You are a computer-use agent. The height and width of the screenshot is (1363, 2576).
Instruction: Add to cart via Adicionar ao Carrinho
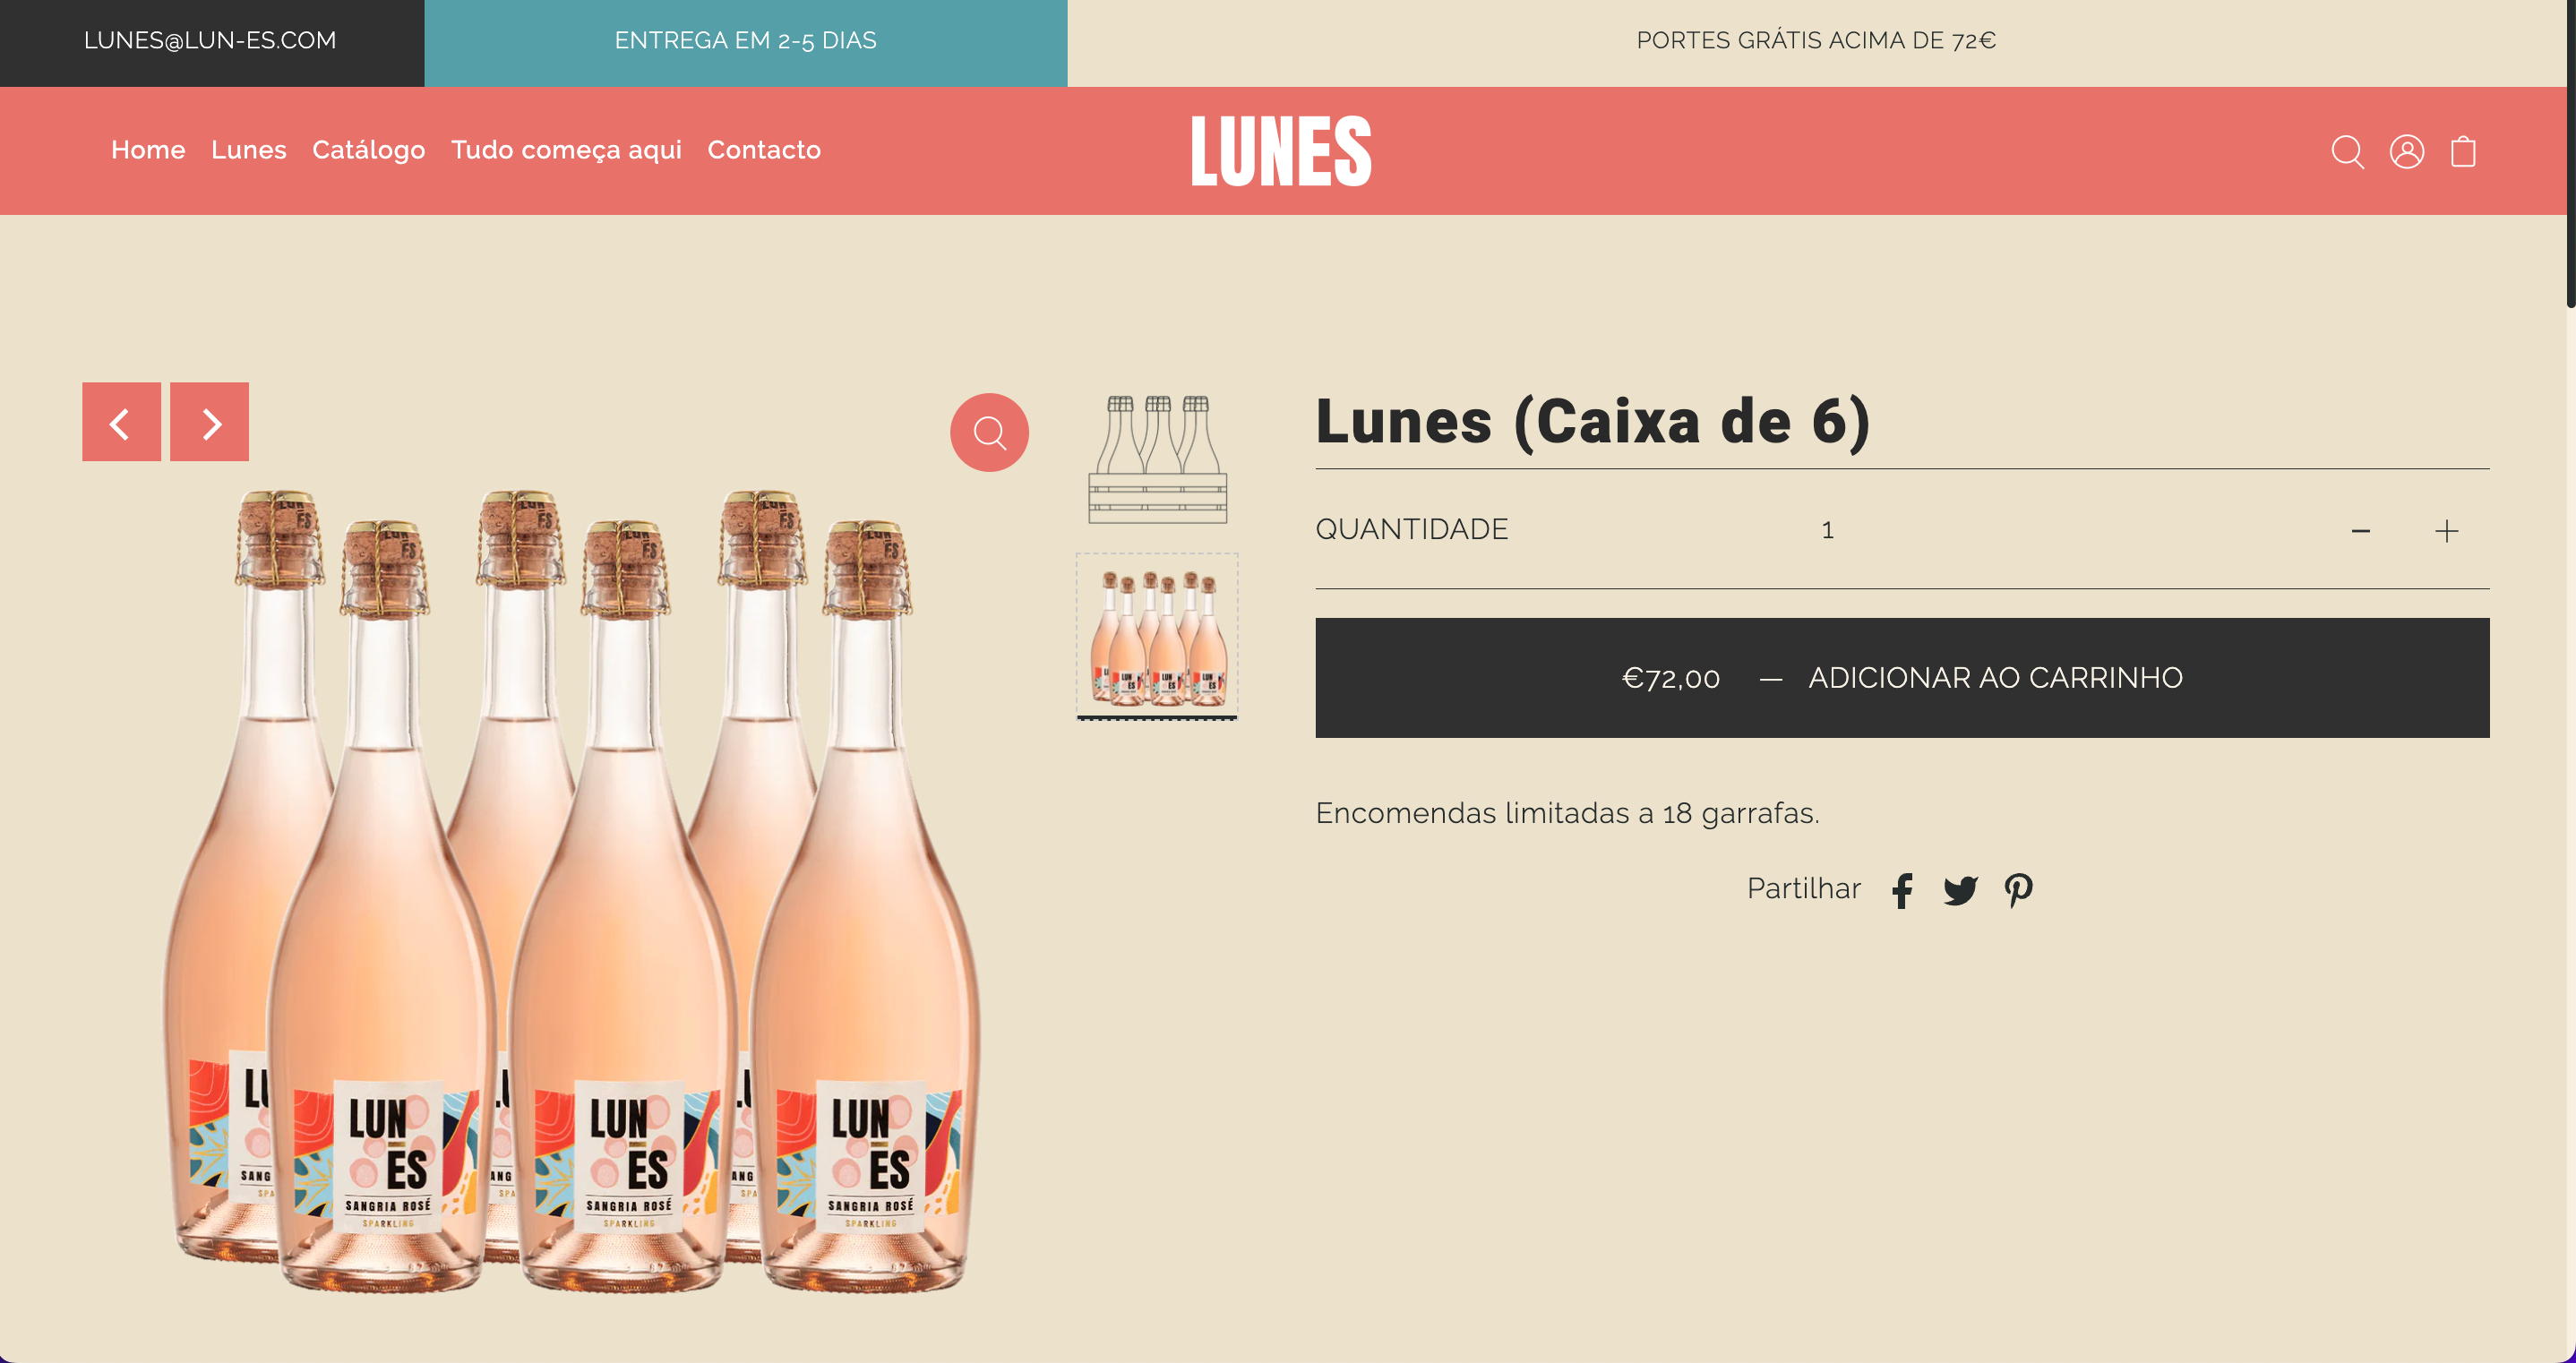point(1902,678)
